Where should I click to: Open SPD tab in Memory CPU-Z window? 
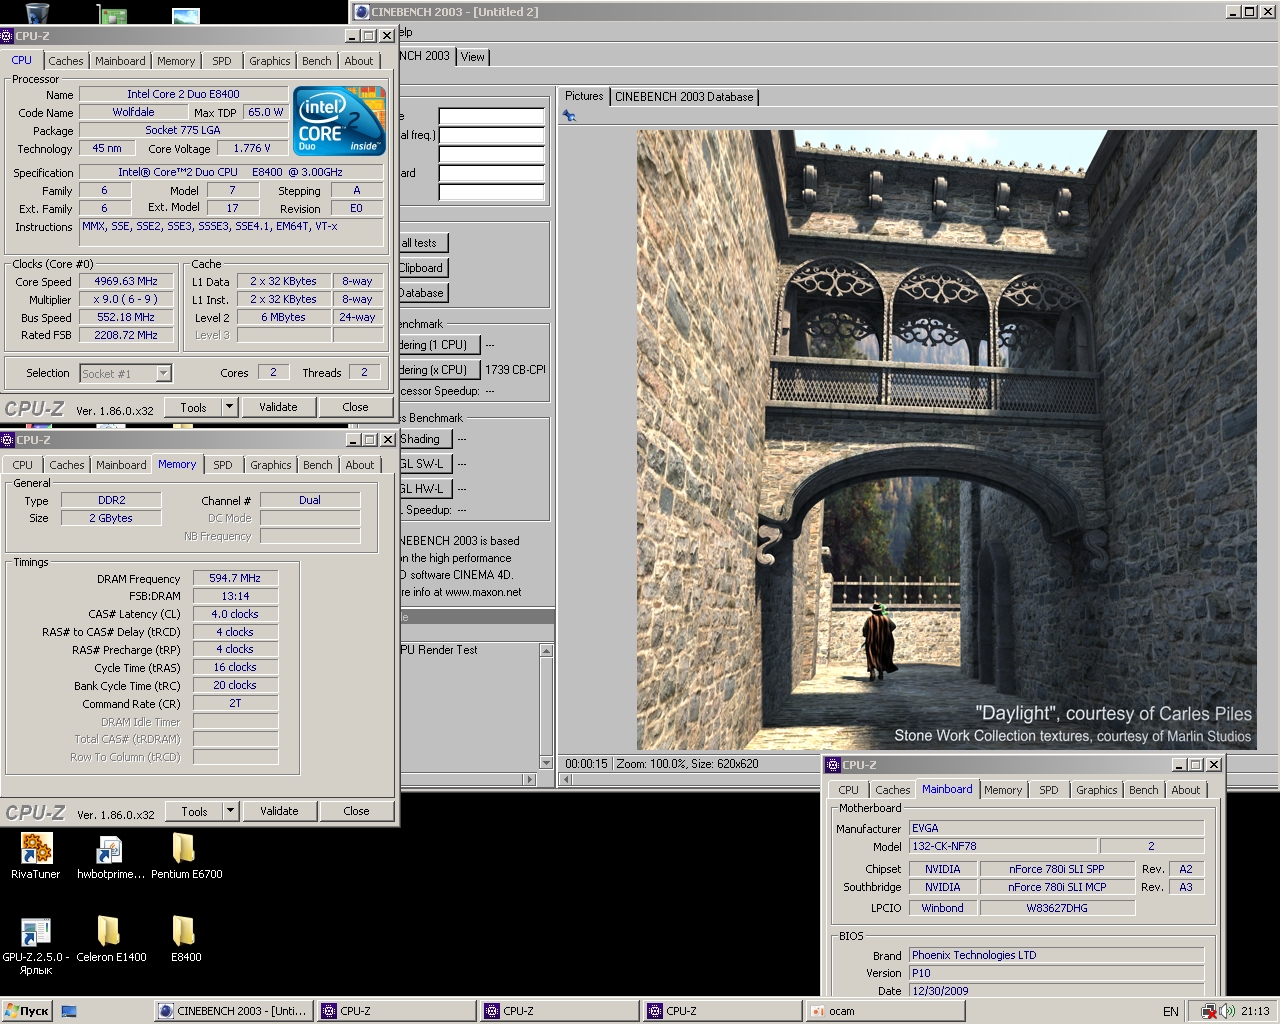(223, 465)
